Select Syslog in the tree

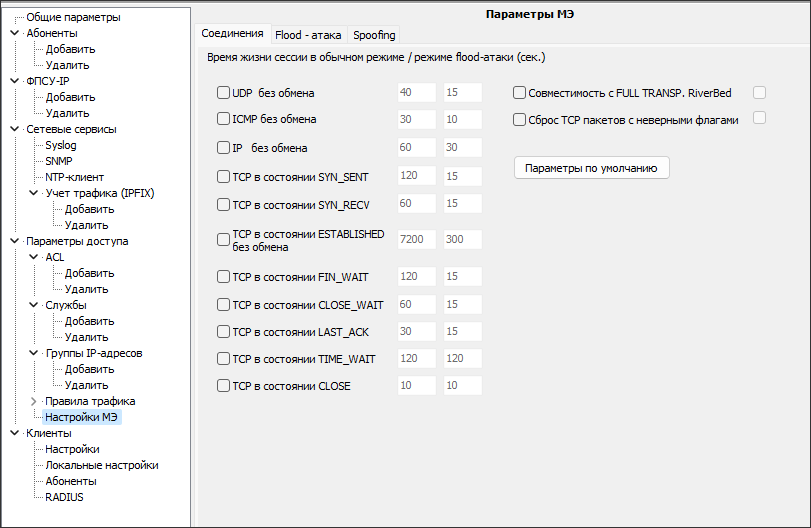coord(60,145)
